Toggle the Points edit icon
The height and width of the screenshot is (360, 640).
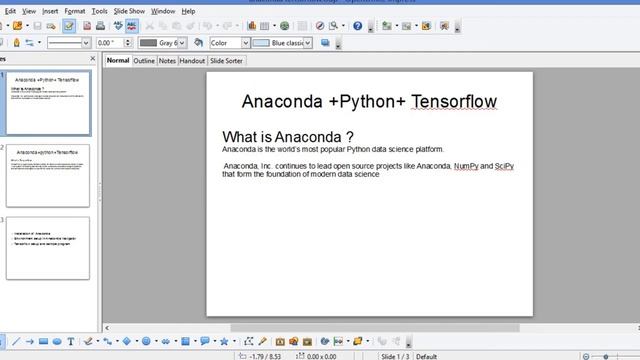tap(249, 341)
